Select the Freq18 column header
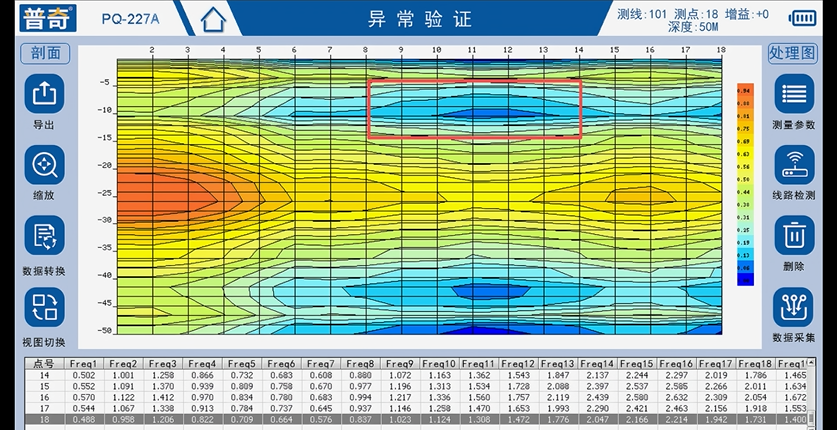837x430 pixels. (x=756, y=364)
